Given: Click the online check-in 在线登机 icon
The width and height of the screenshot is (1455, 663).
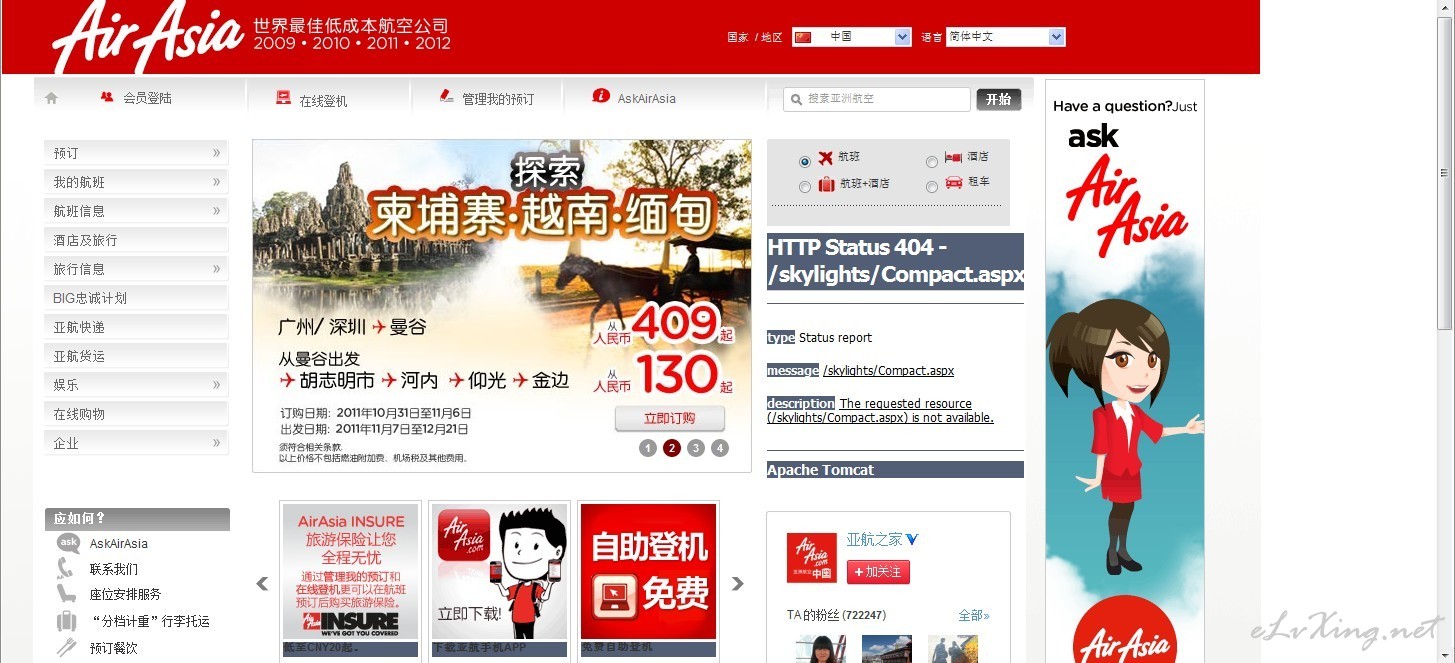Looking at the screenshot, I should [284, 98].
